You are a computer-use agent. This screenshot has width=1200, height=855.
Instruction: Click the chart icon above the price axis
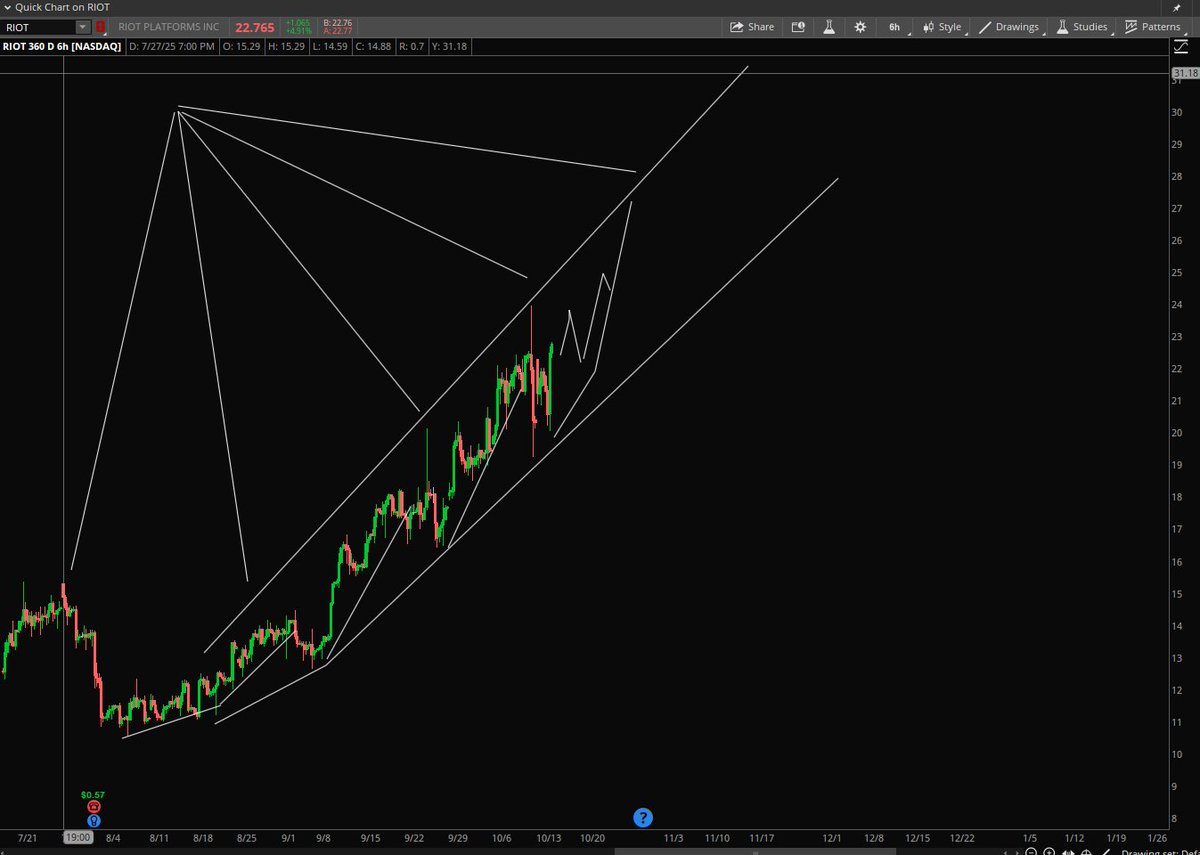(1183, 47)
